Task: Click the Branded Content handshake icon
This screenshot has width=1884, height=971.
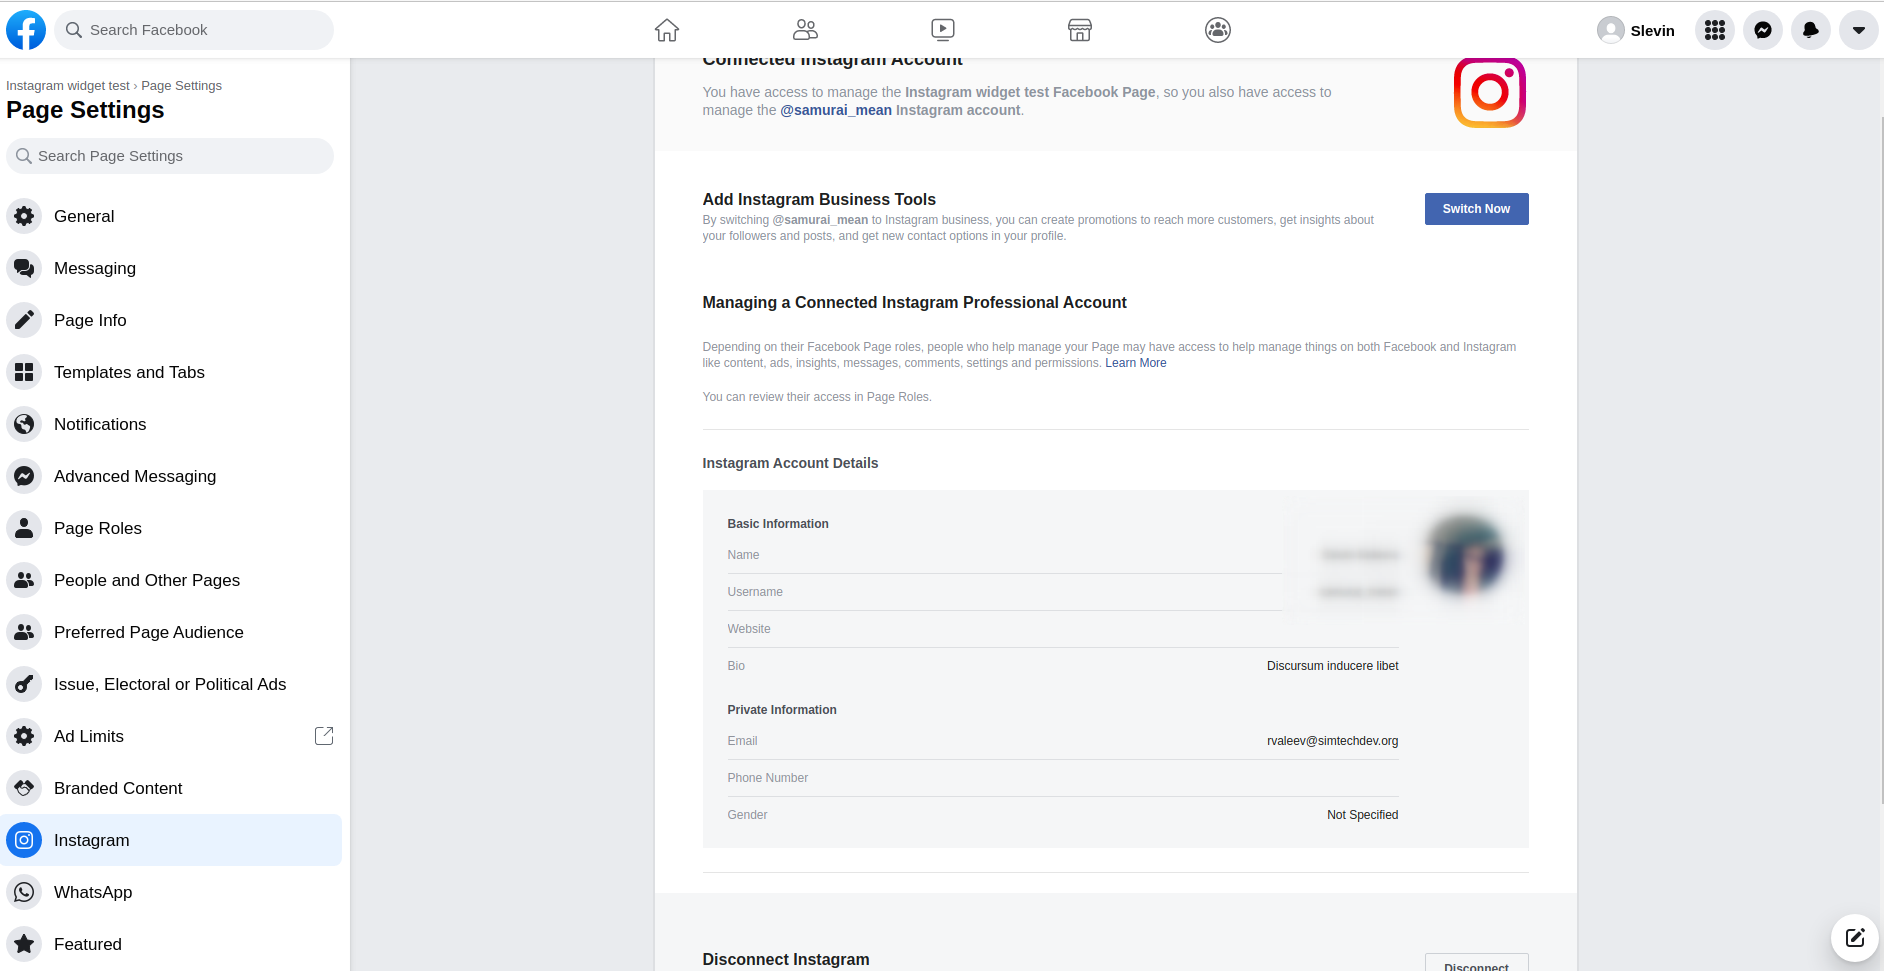Action: (x=24, y=788)
